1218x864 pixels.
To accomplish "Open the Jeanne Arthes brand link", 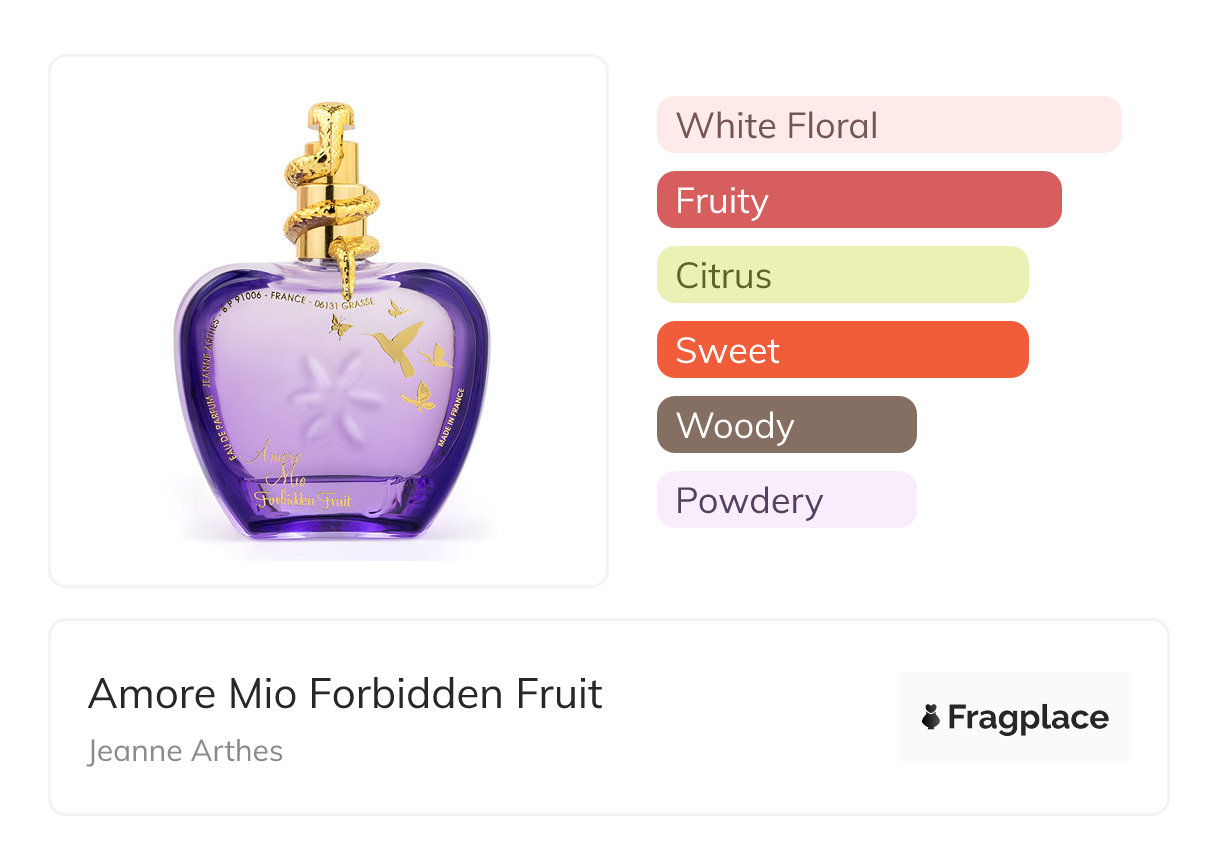I will (x=185, y=750).
